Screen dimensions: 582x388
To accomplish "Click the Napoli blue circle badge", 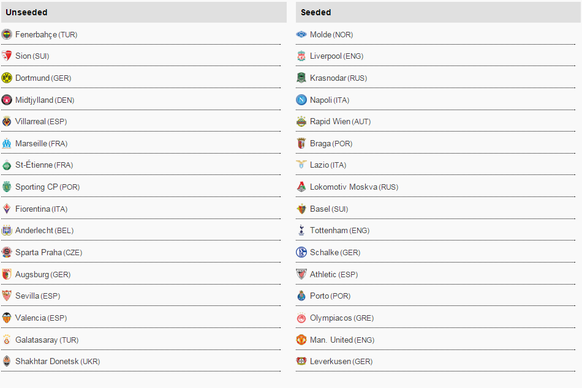I will (301, 100).
